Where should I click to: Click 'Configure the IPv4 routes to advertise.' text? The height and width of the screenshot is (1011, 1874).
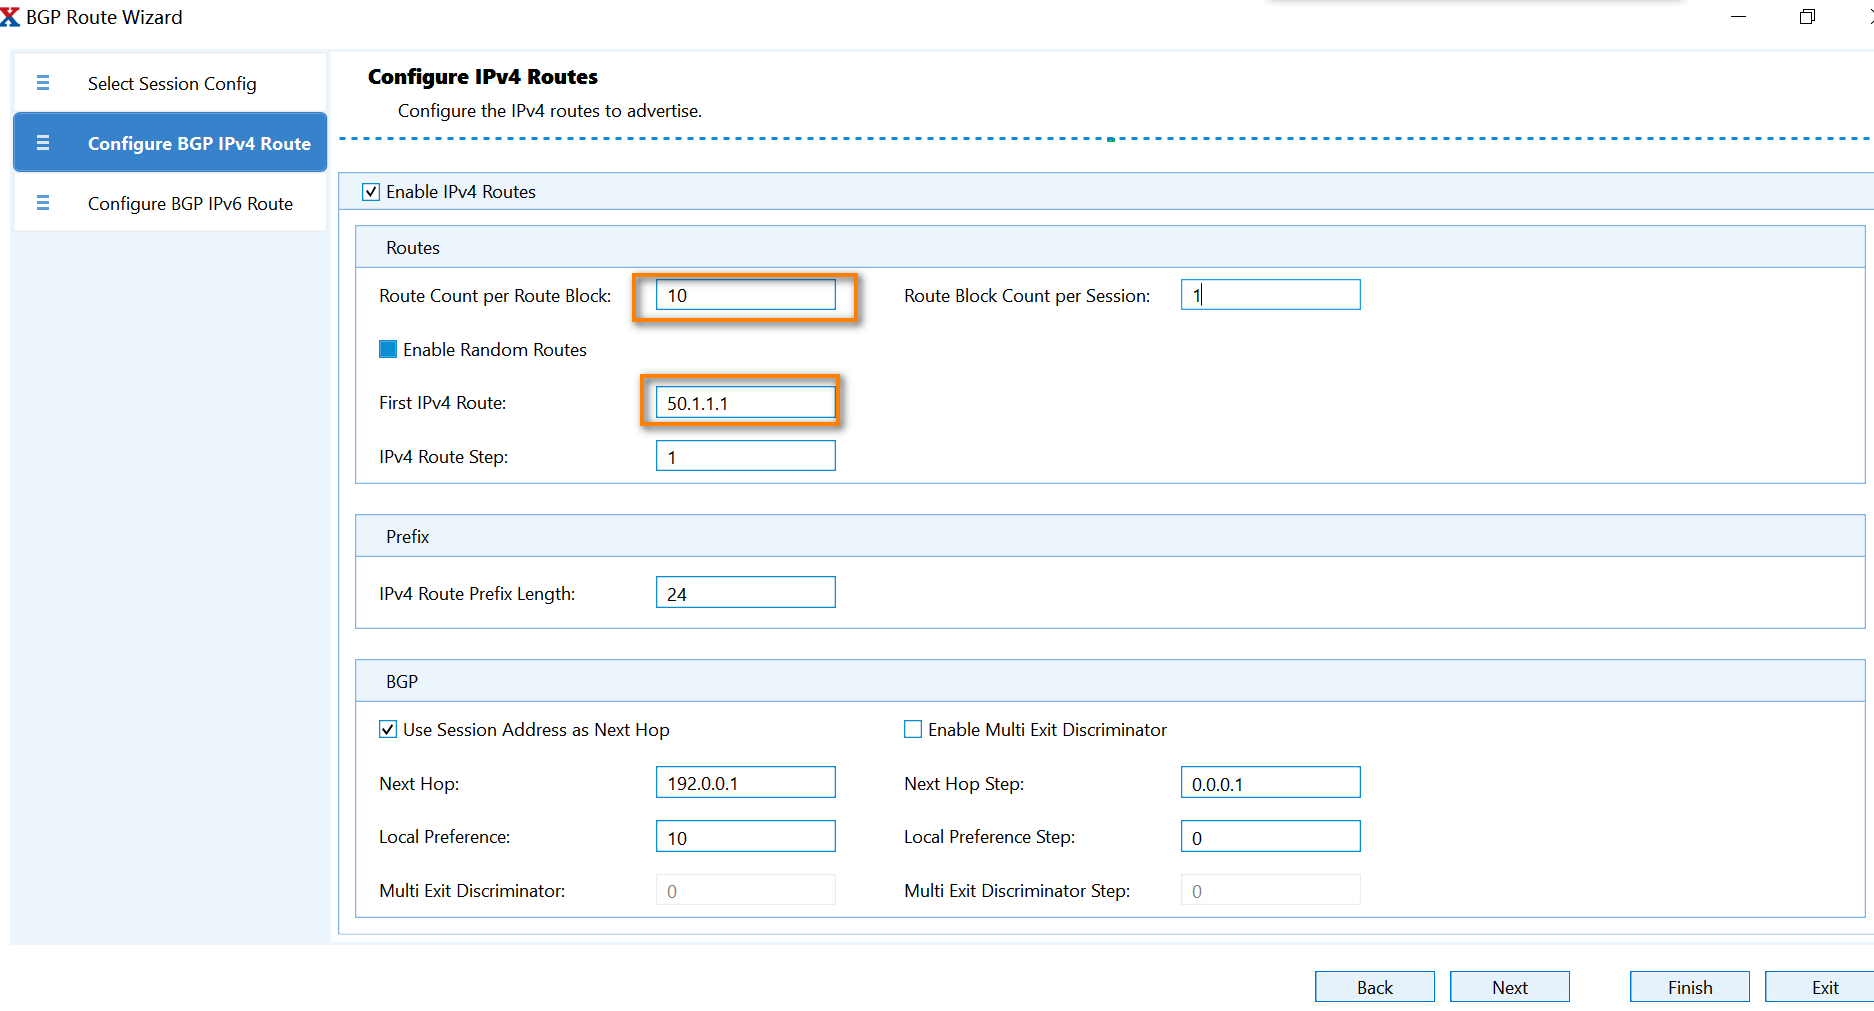(550, 111)
